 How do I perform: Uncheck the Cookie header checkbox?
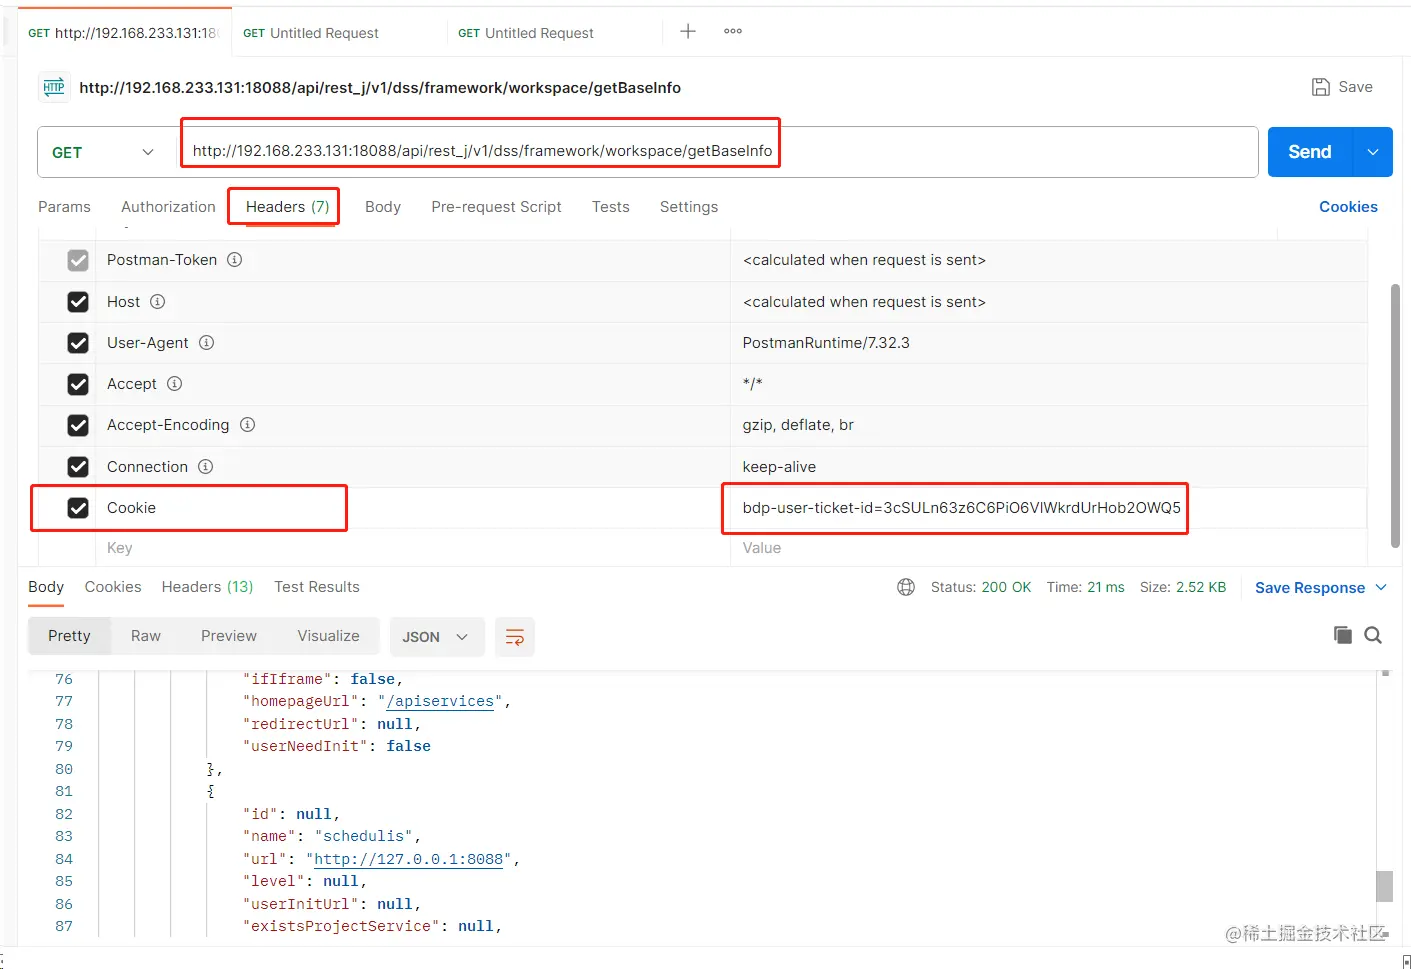[x=78, y=508]
